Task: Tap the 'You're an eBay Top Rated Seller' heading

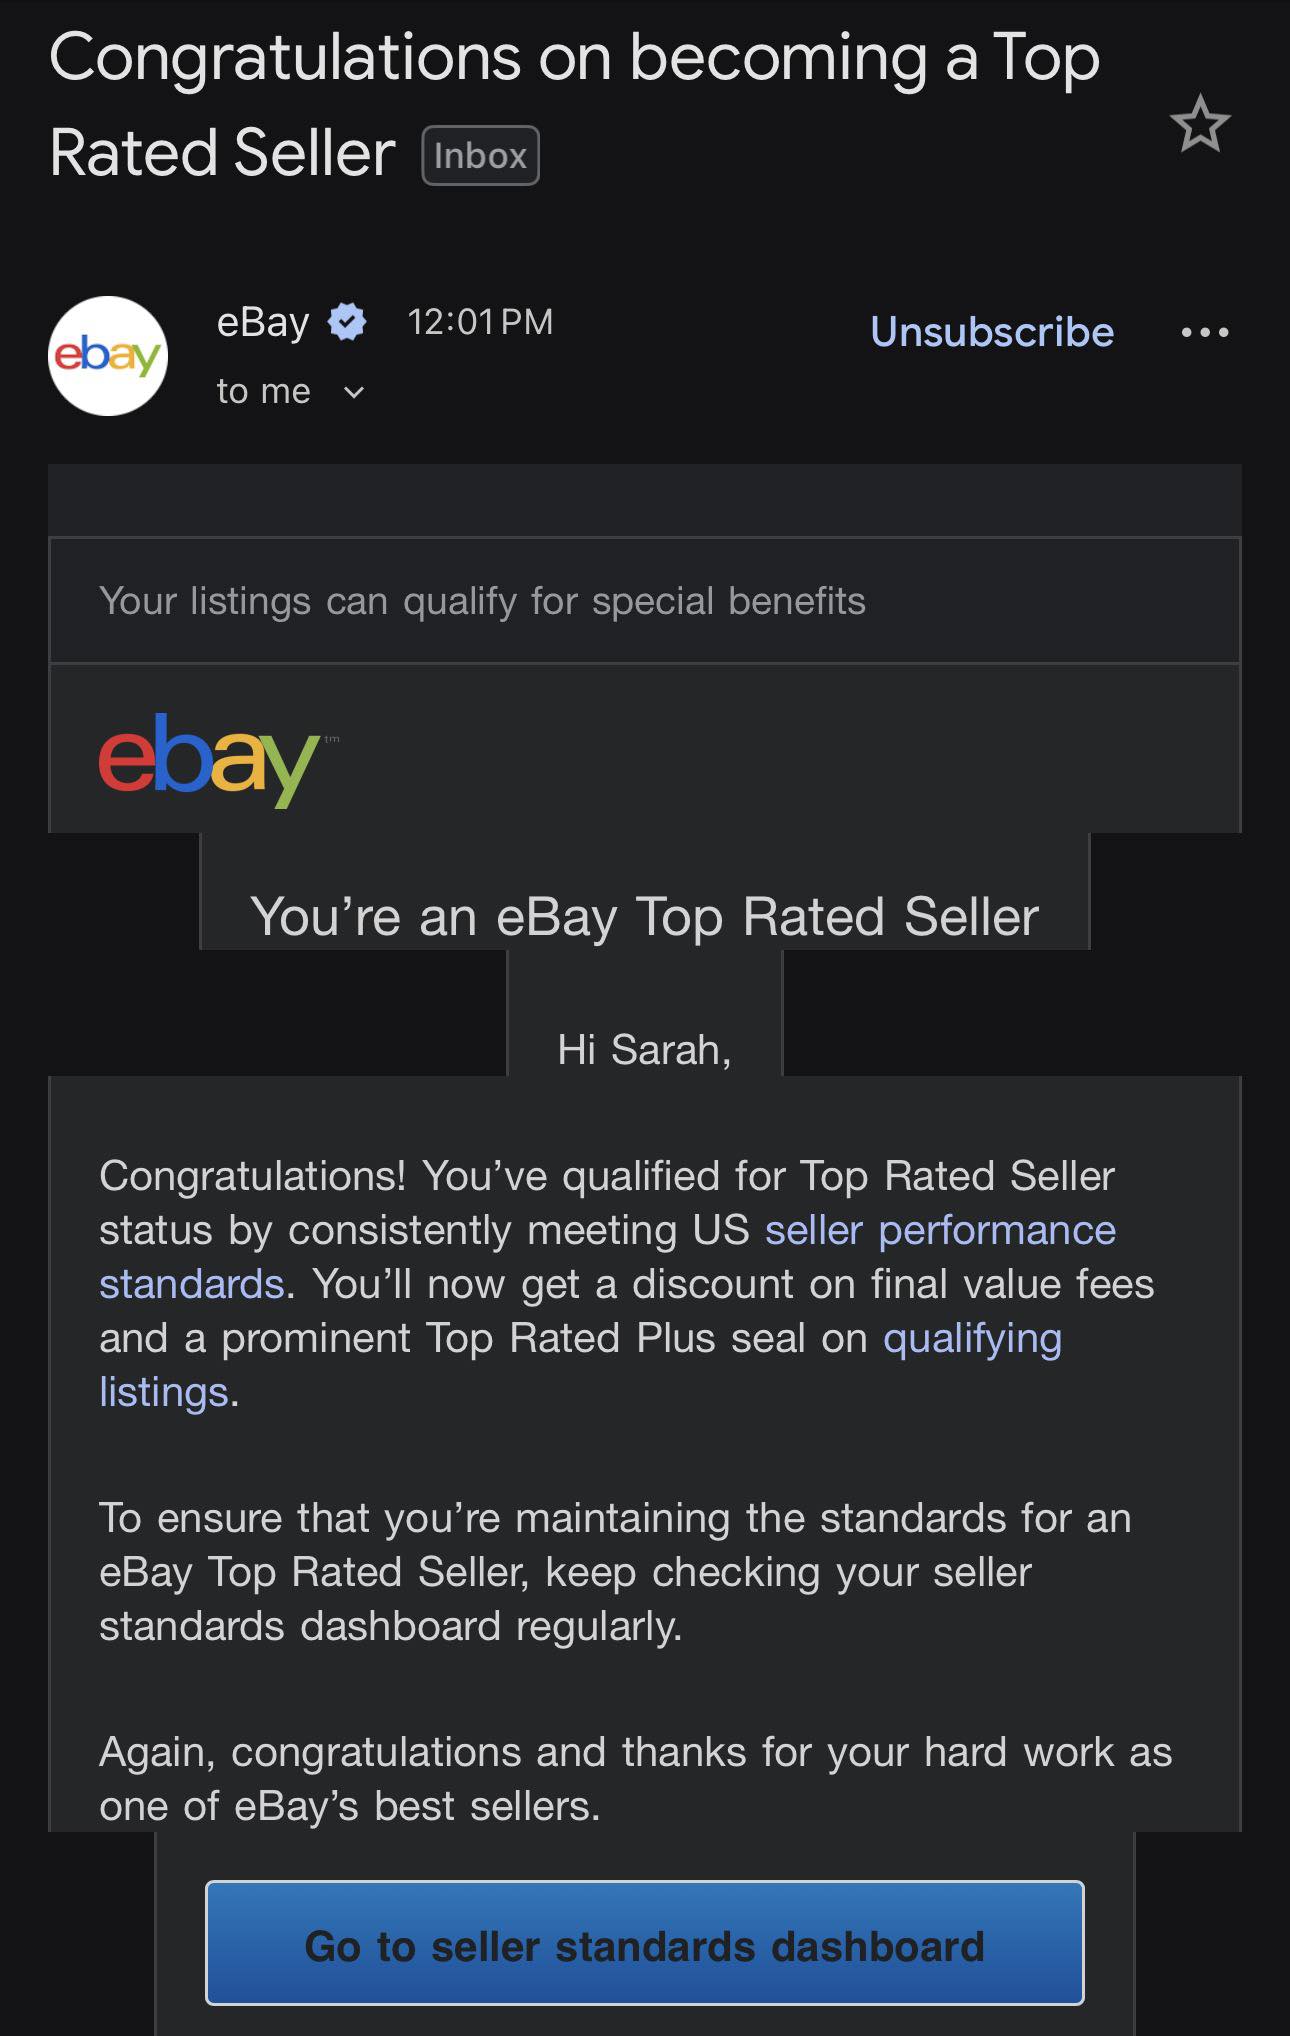Action: point(645,916)
